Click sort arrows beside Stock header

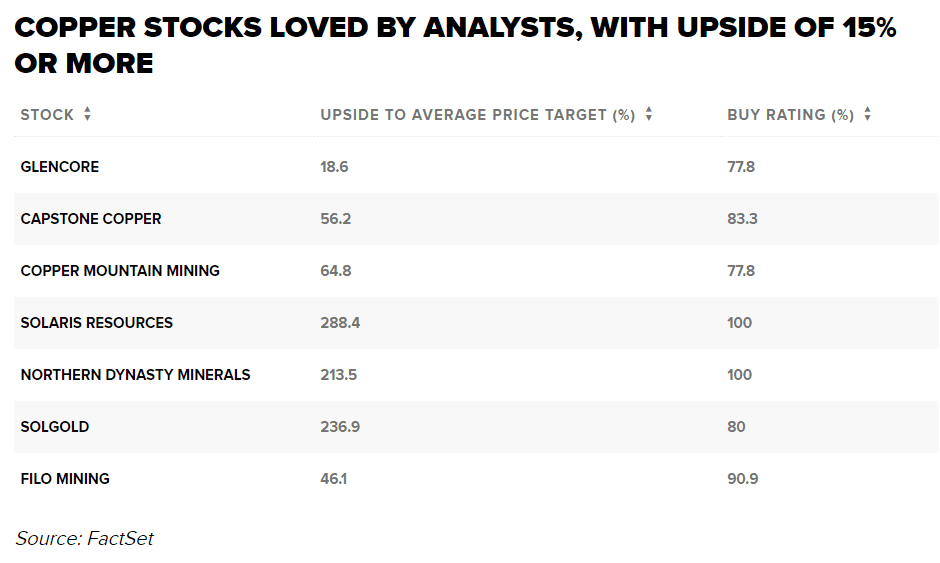tap(87, 115)
